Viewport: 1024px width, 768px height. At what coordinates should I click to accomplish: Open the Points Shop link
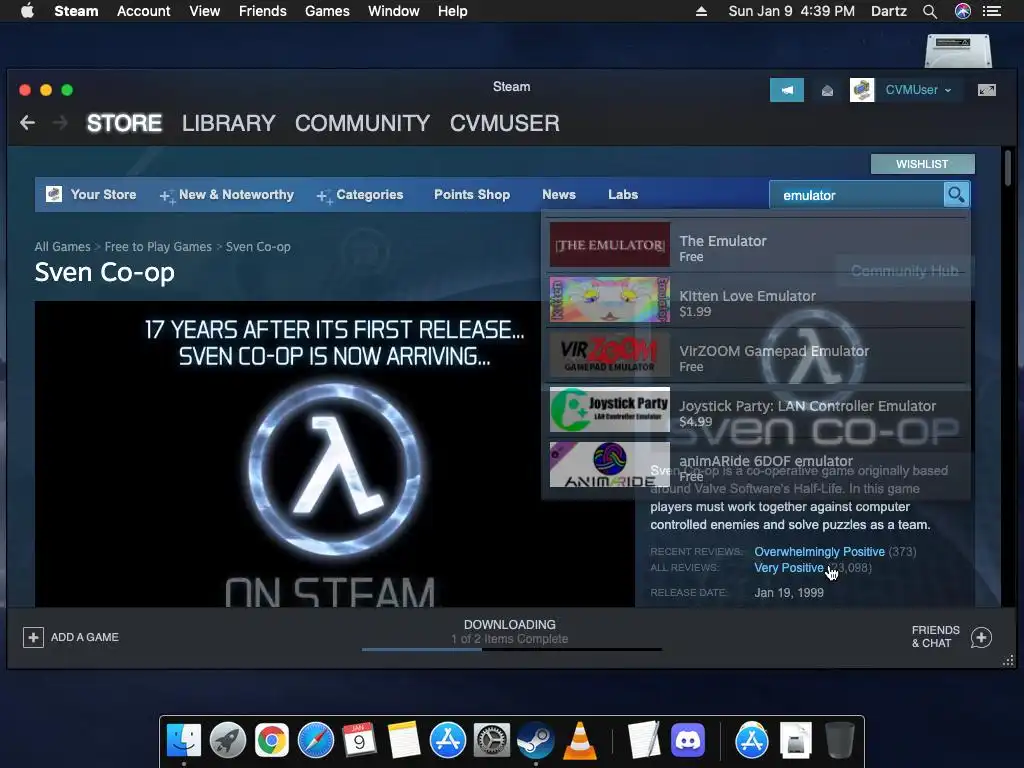click(x=472, y=195)
